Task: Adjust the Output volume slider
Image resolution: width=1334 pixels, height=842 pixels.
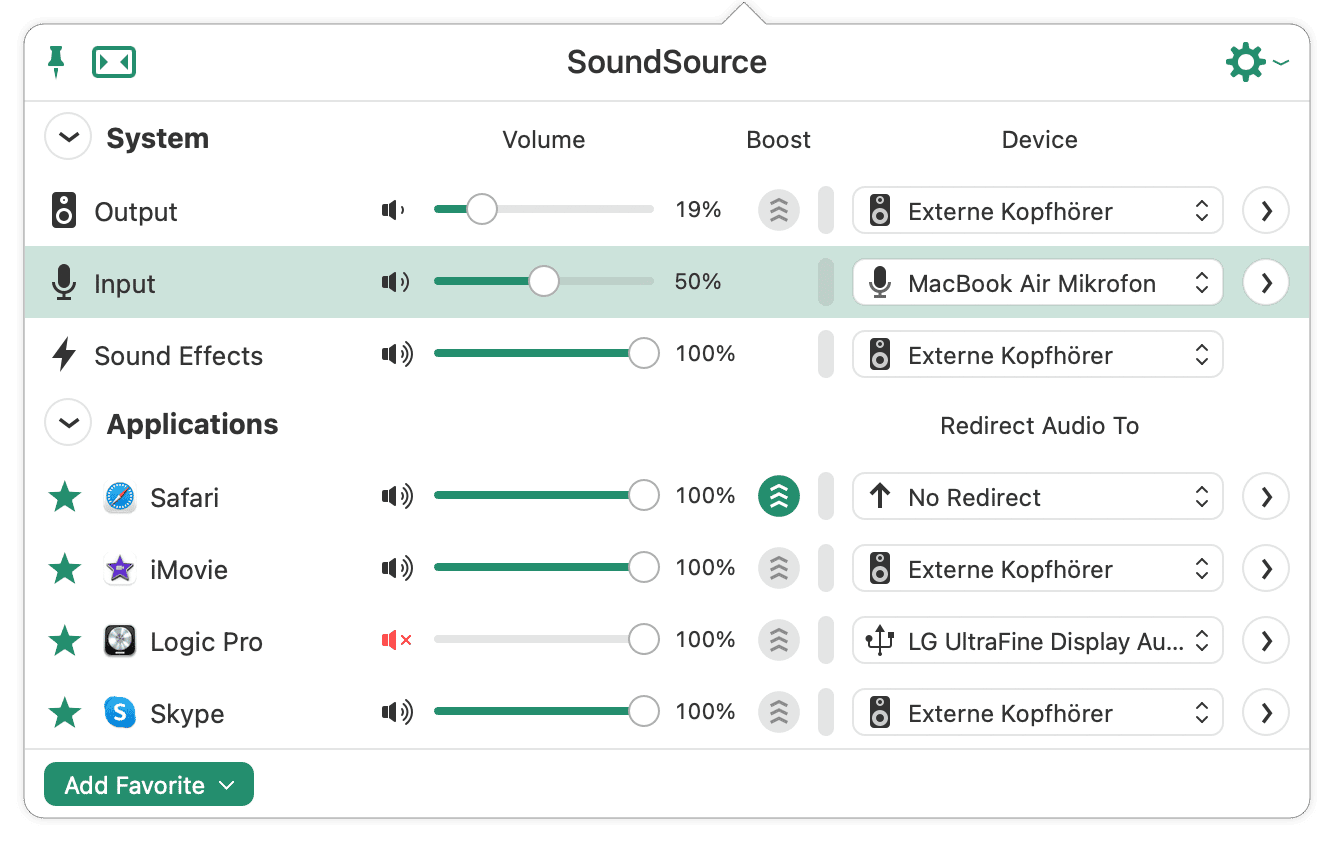Action: (544, 209)
